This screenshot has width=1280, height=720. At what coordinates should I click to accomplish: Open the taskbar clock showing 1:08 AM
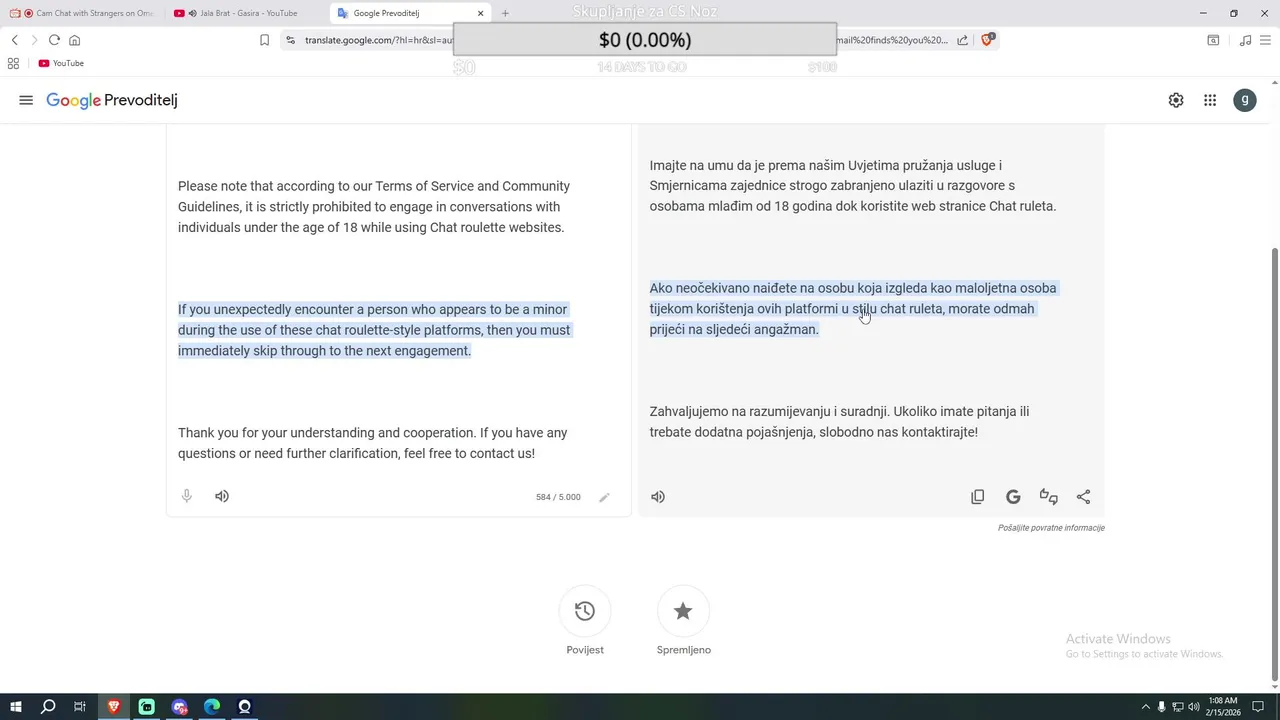[1223, 707]
